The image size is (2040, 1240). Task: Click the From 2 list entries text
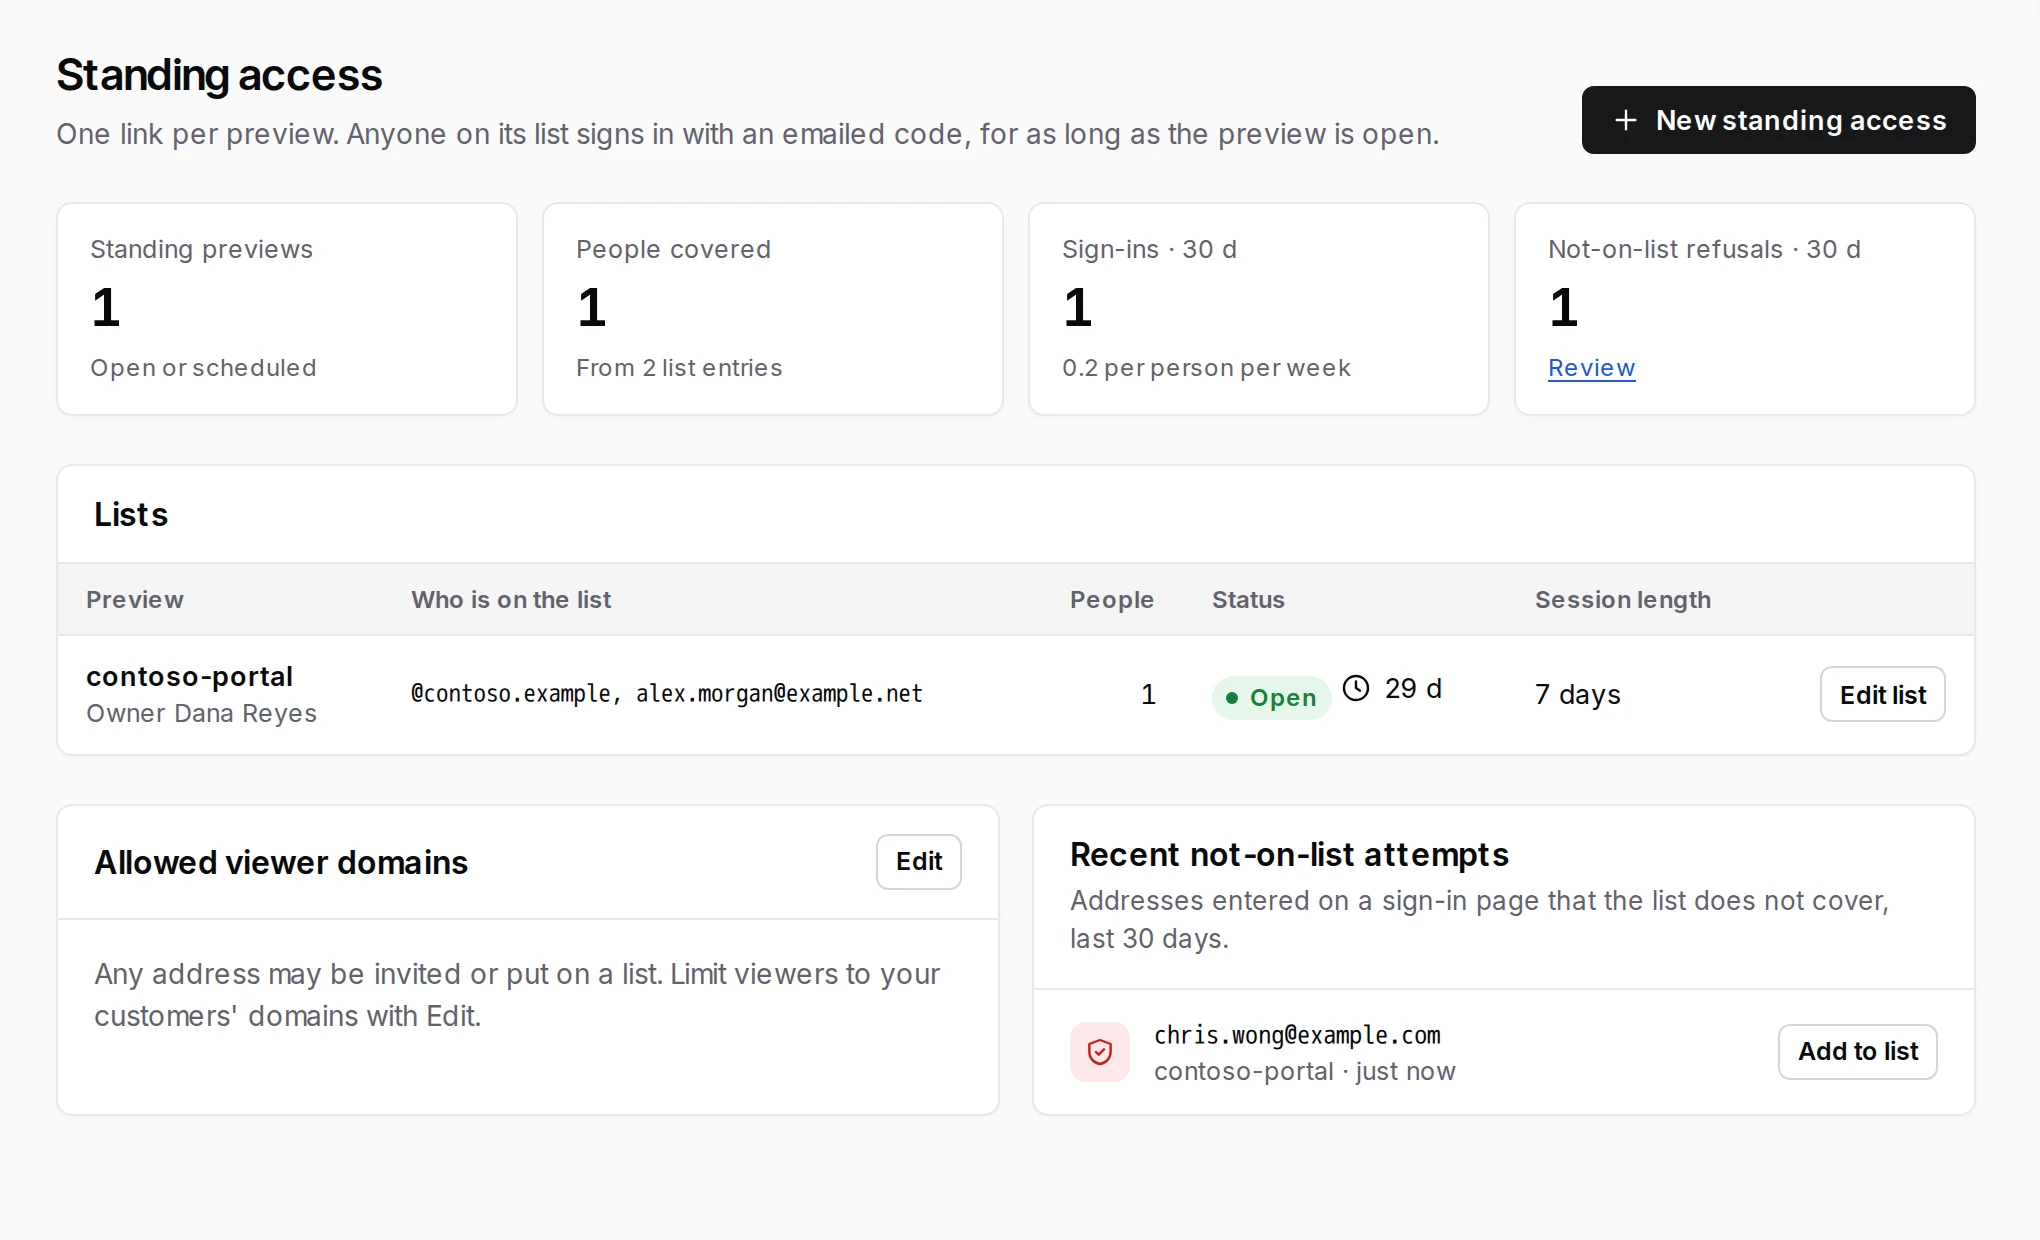click(x=679, y=368)
